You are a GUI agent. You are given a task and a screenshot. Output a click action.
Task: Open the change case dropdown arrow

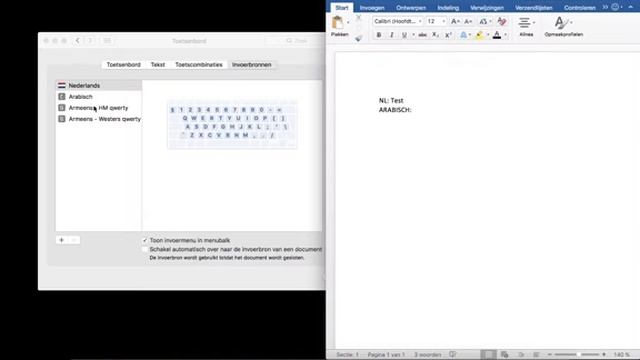point(490,21)
